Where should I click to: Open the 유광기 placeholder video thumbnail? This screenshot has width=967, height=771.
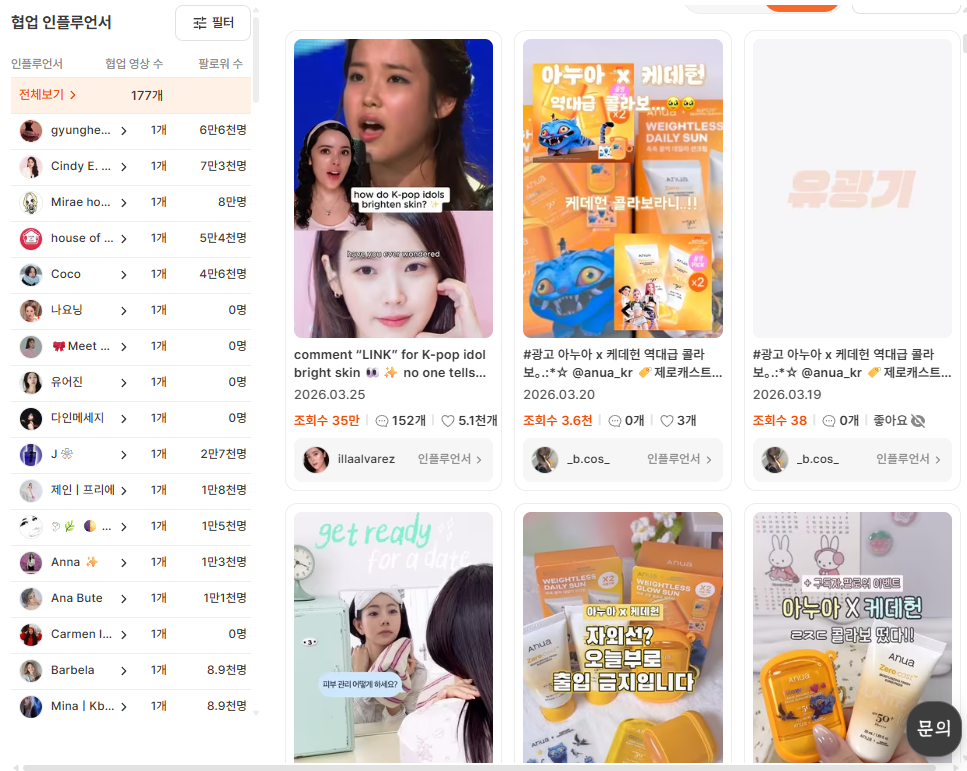coord(852,188)
